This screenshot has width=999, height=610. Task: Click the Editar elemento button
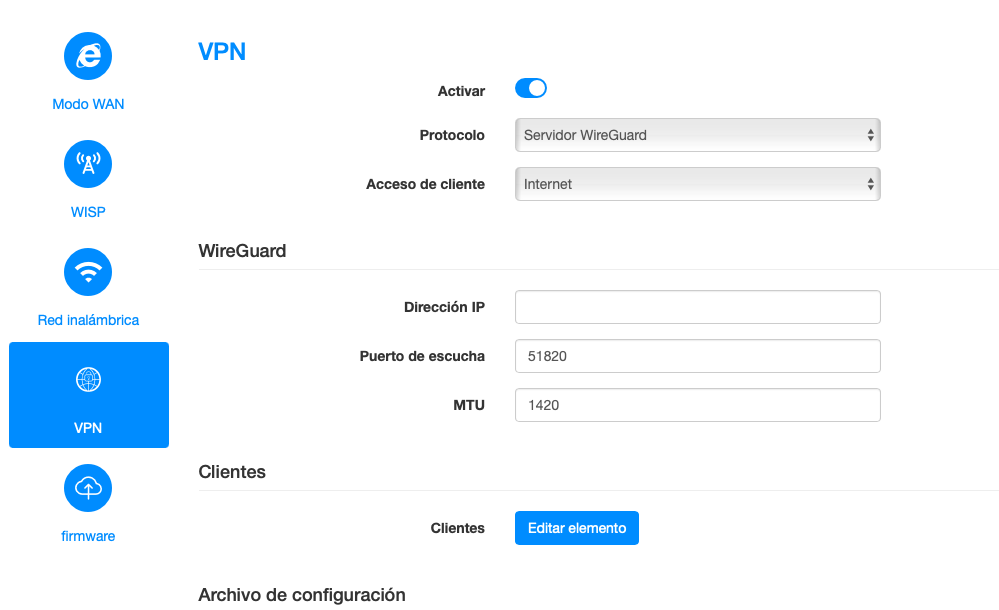coord(576,528)
